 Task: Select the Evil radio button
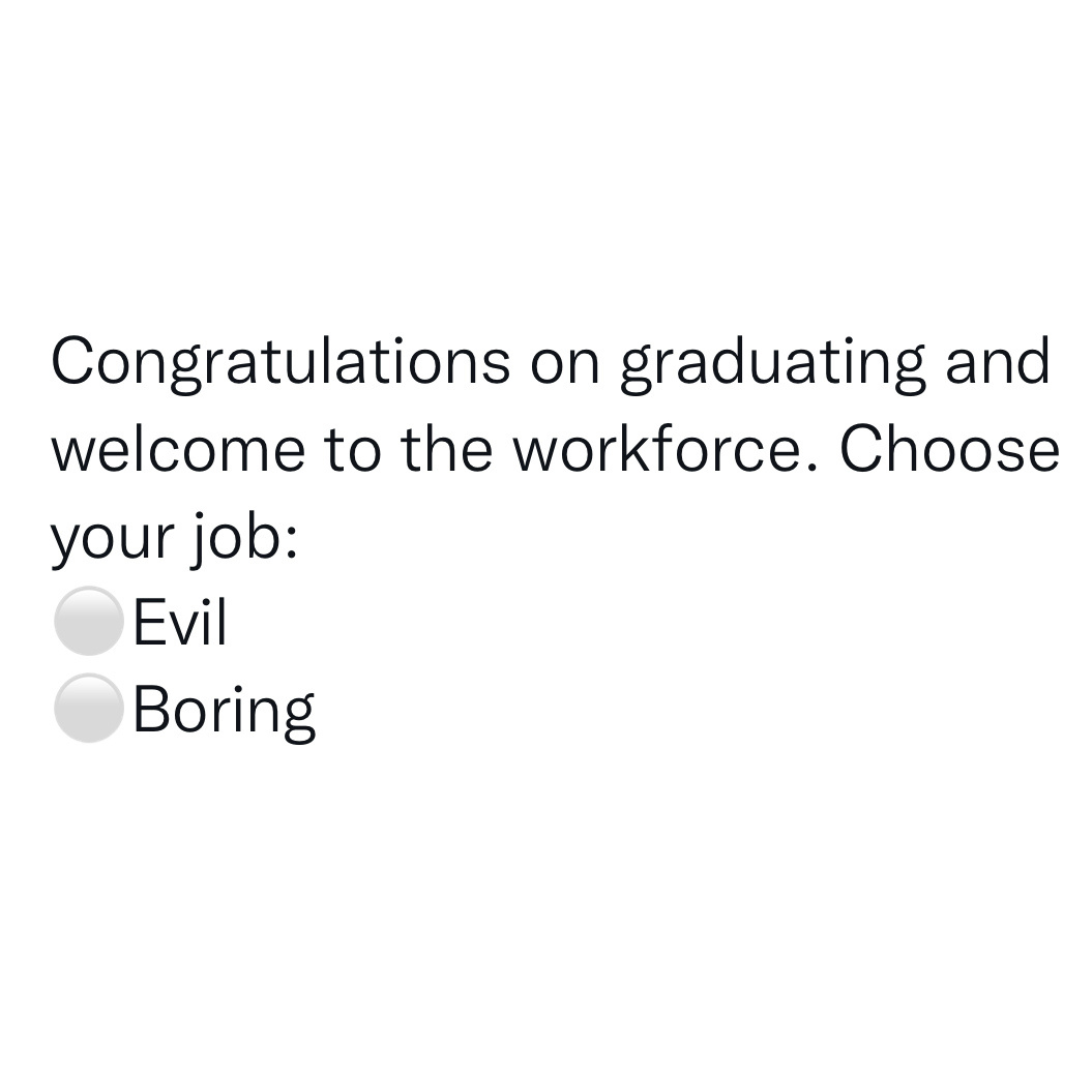tap(89, 621)
